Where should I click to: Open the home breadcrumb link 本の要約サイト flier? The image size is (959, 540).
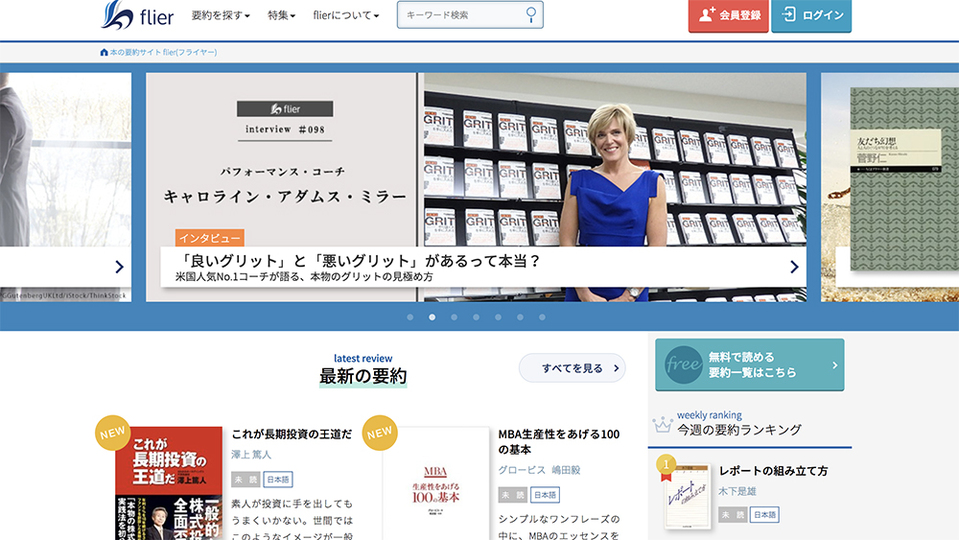(158, 53)
